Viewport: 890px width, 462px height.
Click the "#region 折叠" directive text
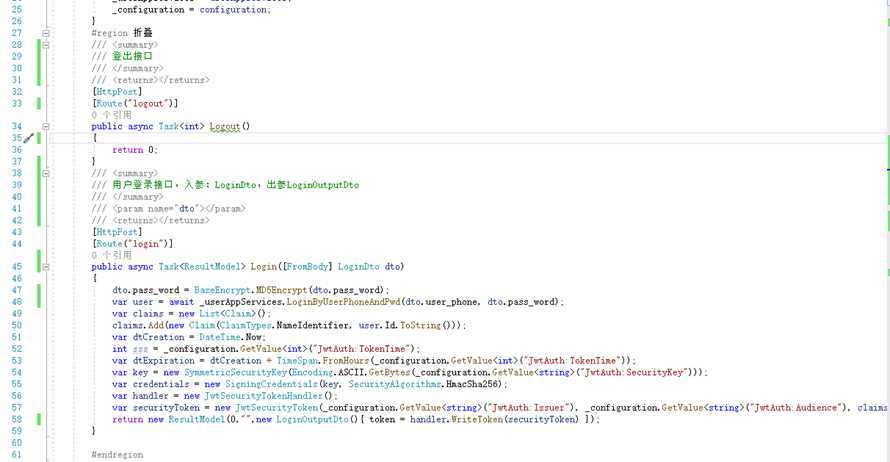click(121, 33)
